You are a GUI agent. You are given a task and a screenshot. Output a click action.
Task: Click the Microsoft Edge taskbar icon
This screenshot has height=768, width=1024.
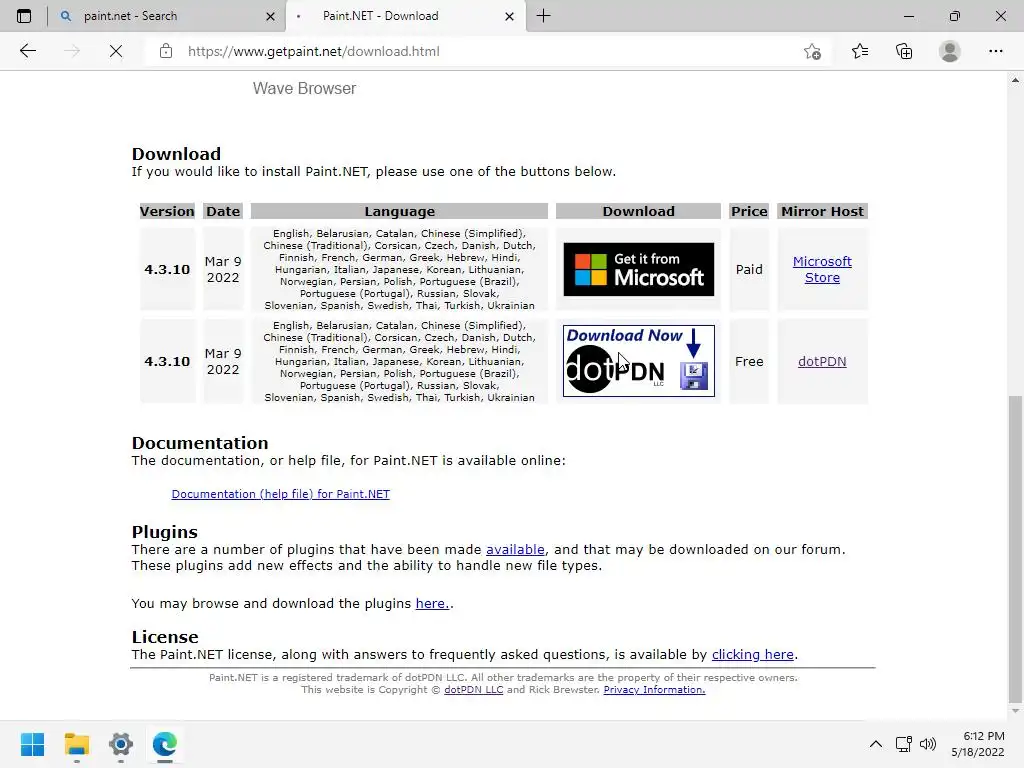165,744
